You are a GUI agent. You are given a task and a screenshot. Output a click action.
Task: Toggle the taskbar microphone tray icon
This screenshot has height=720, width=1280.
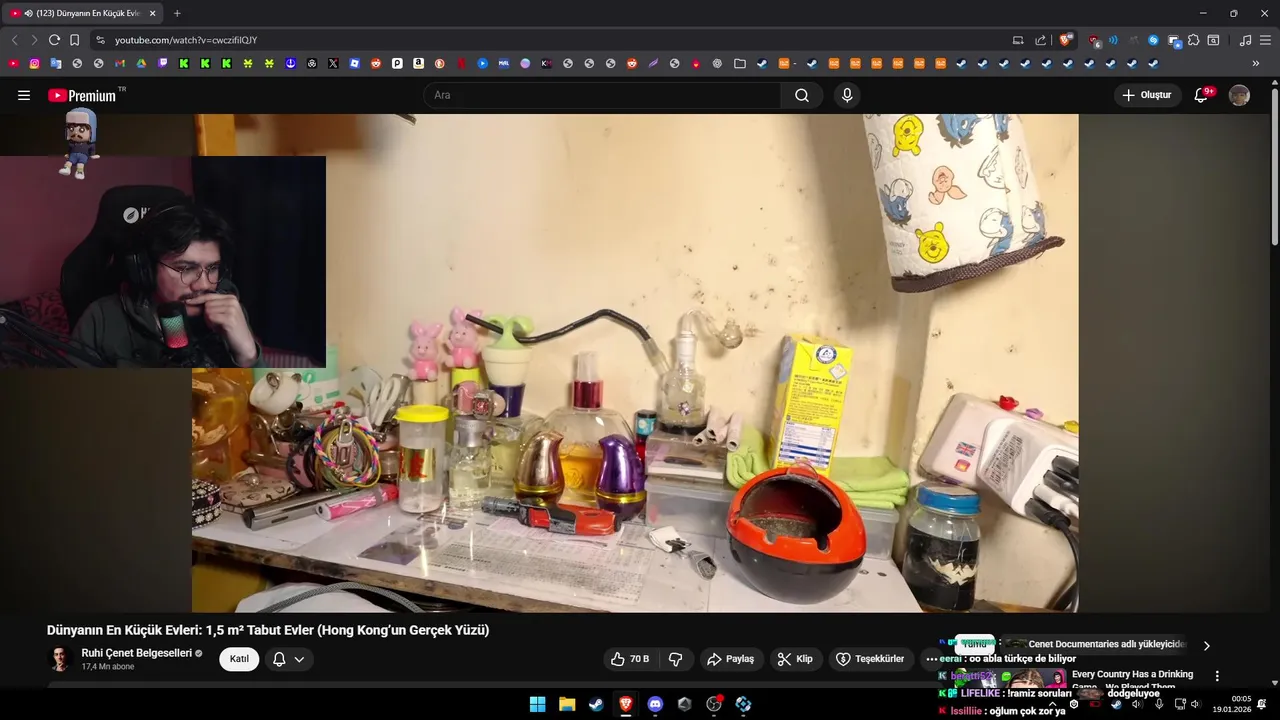pos(1159,704)
